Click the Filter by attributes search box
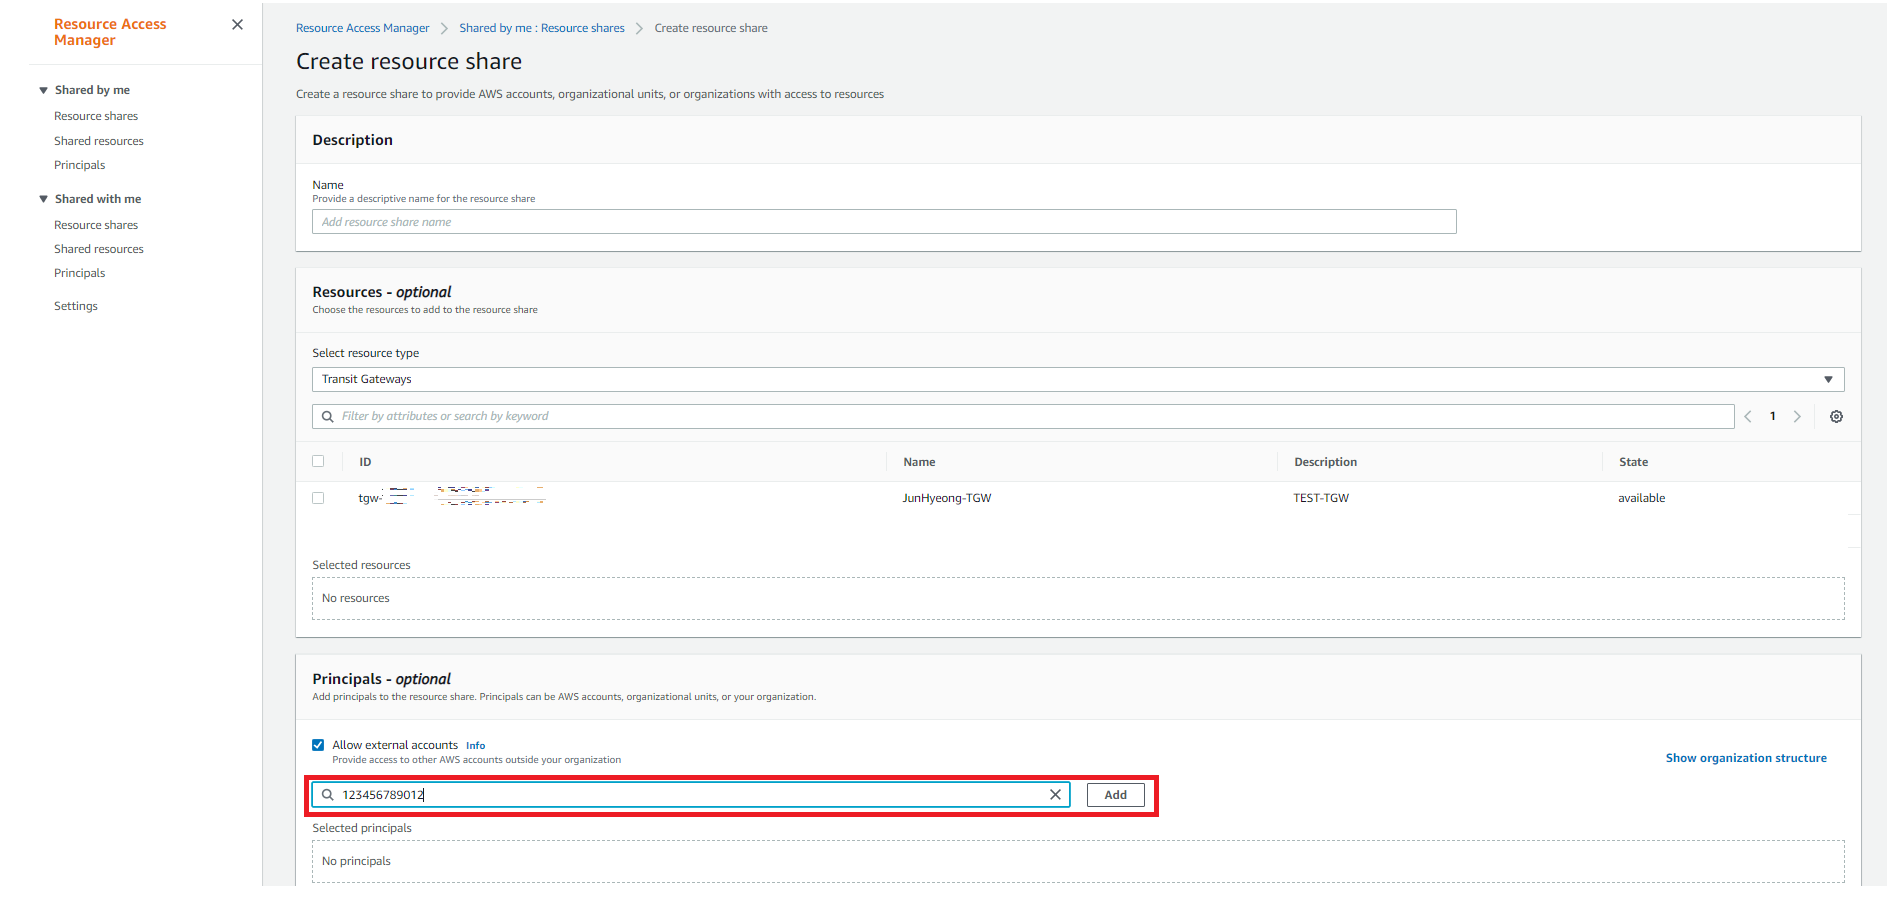 point(1030,417)
